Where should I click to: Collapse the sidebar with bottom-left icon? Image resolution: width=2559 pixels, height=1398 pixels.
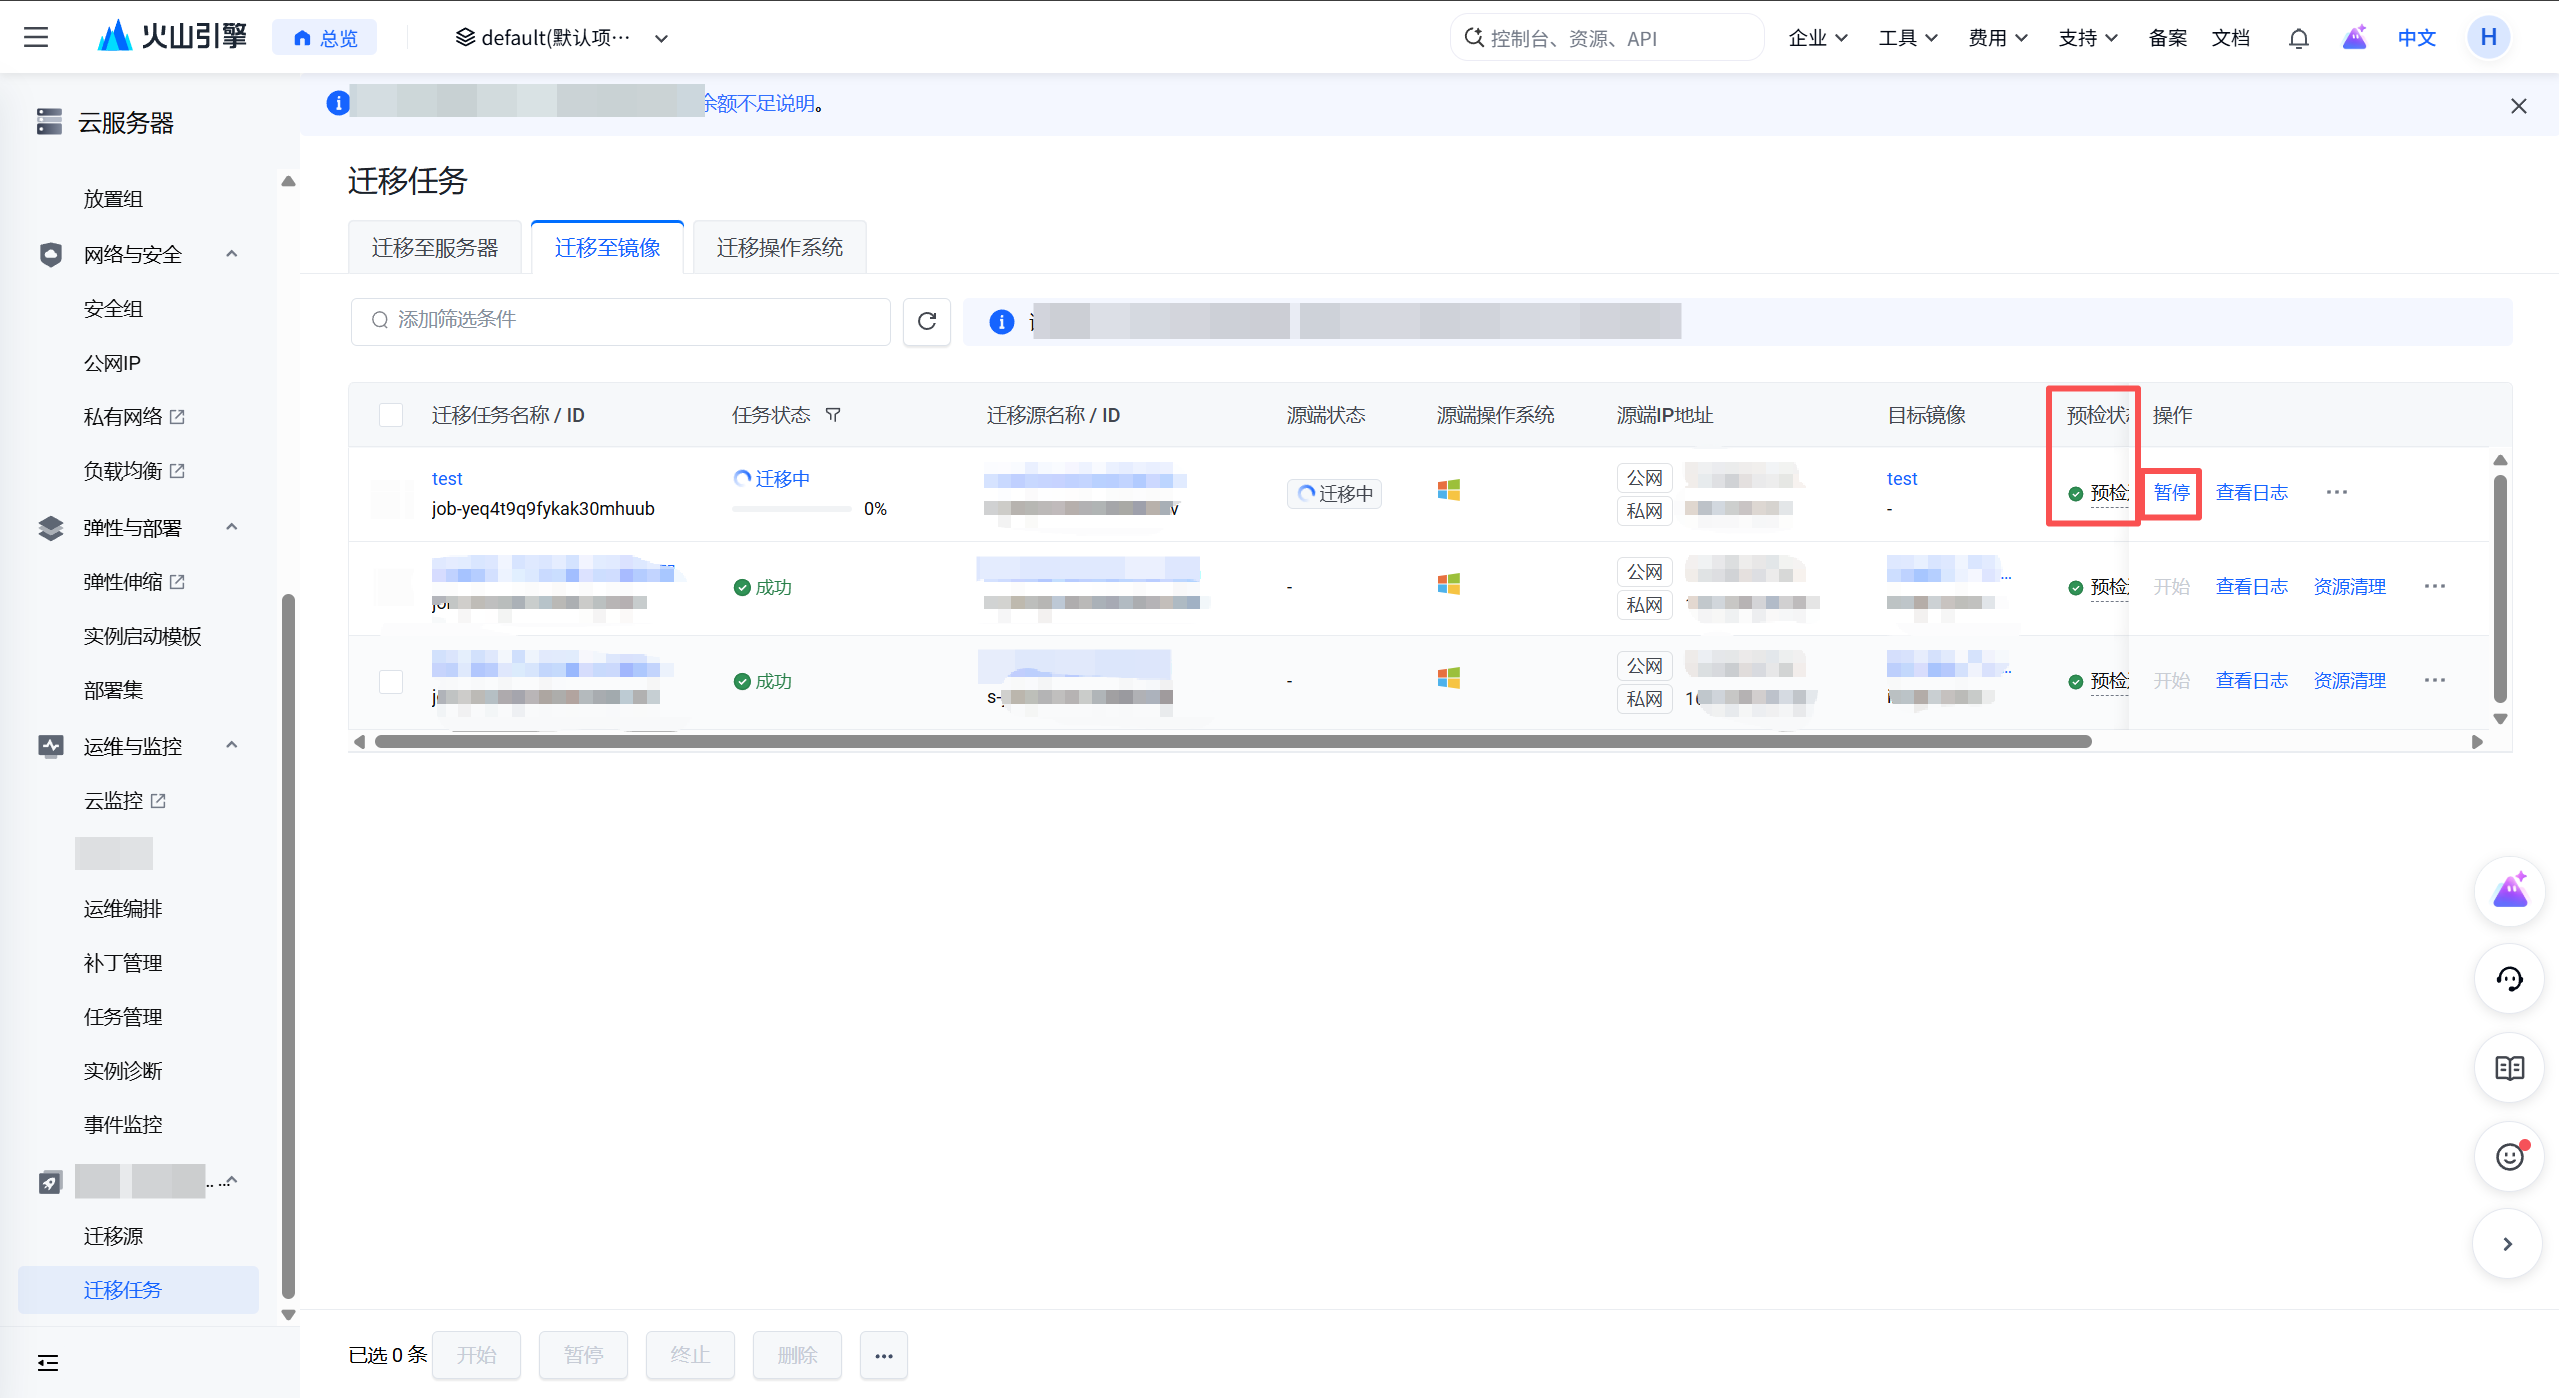(48, 1362)
